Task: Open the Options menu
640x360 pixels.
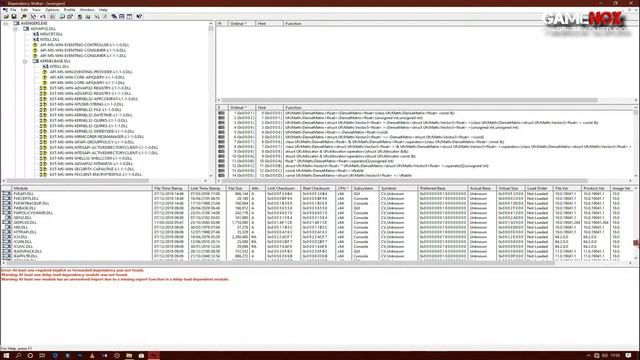Action: 52,10
